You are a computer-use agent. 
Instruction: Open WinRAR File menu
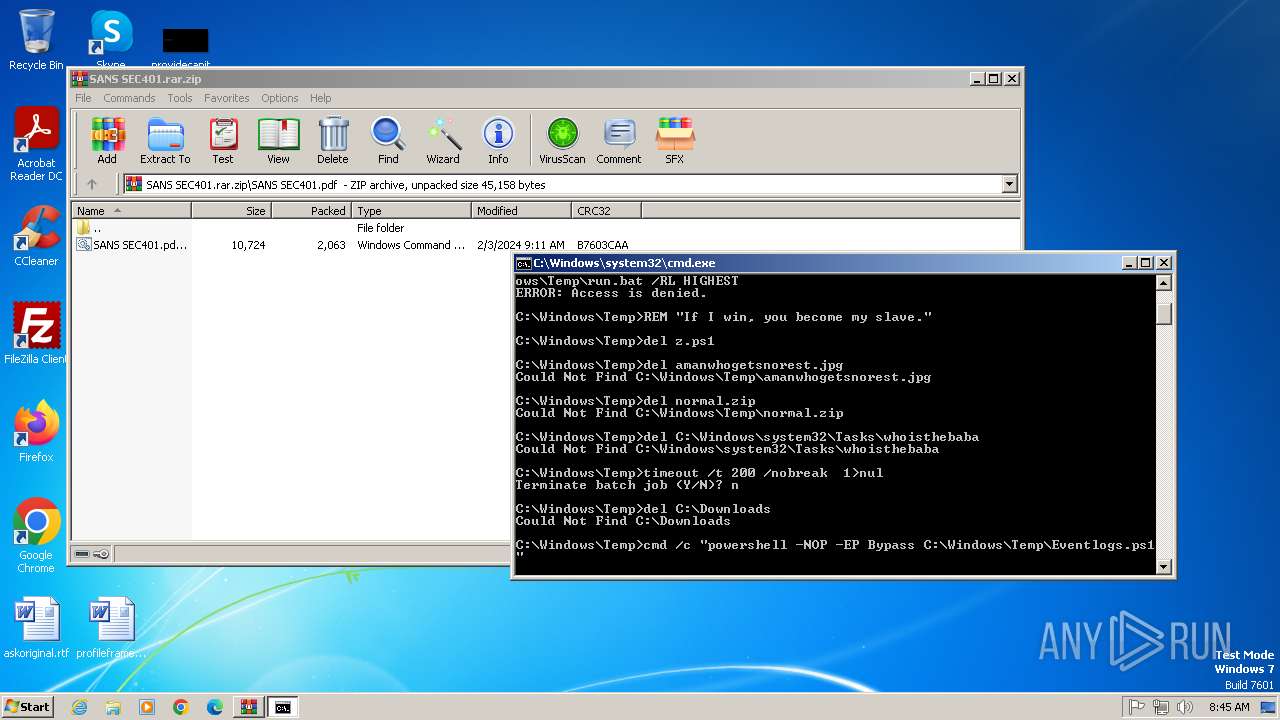pos(83,98)
